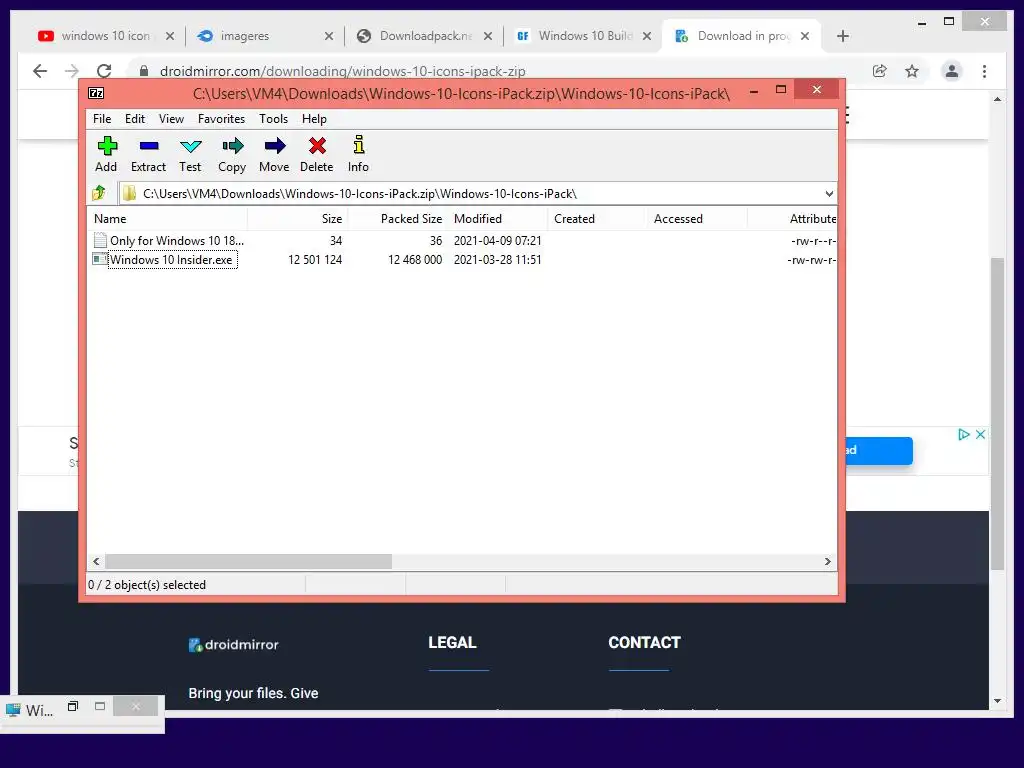Reload the droidmirror page
1024x768 pixels.
pyautogui.click(x=104, y=71)
